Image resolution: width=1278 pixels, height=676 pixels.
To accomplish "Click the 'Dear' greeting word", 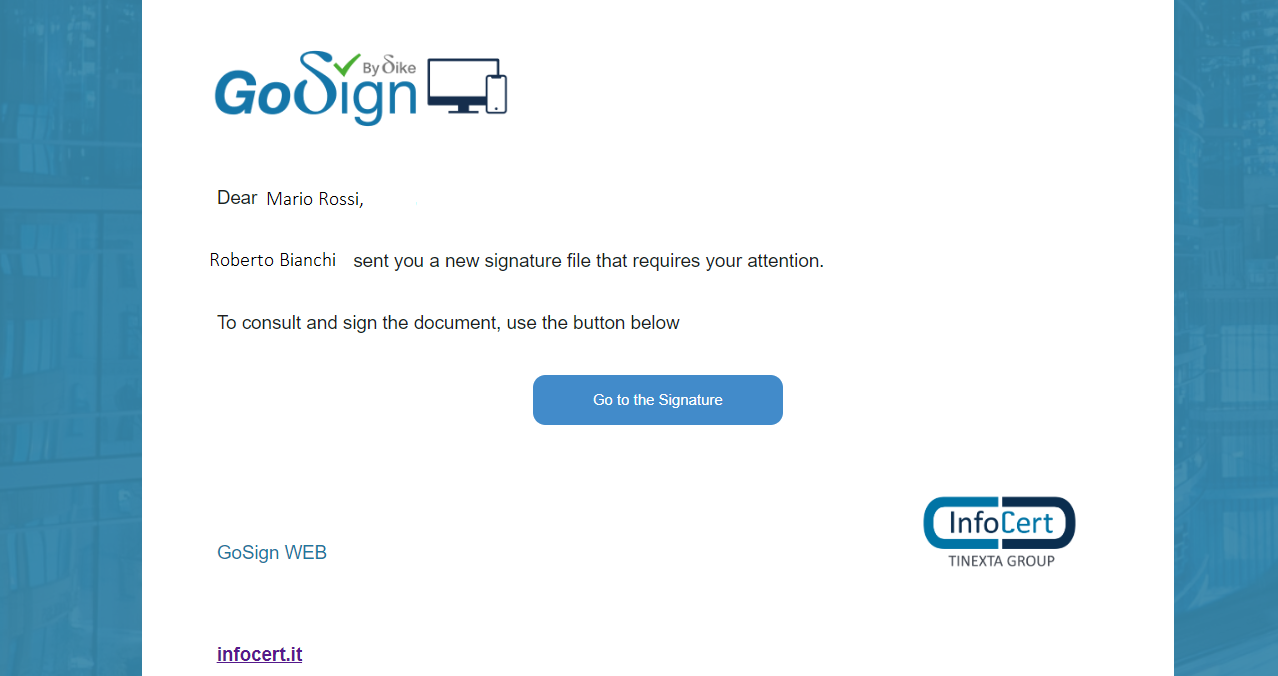I will (237, 198).
